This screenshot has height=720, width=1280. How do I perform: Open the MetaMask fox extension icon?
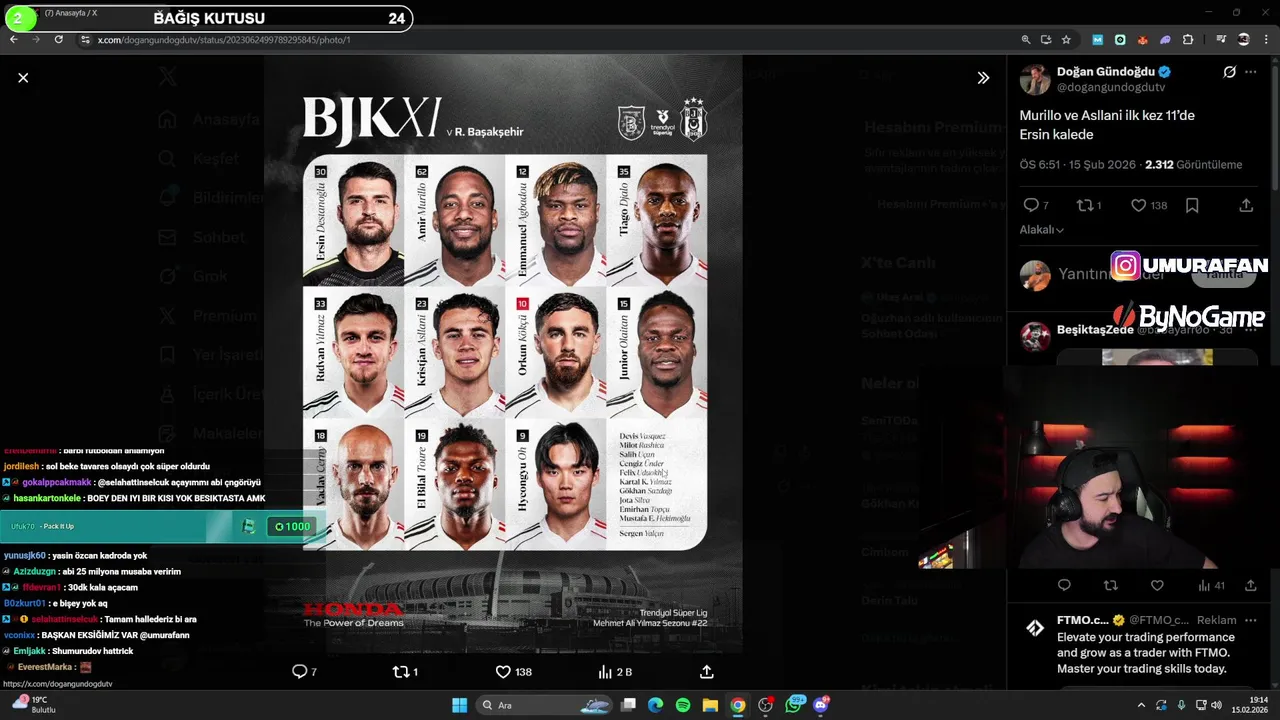1143,40
